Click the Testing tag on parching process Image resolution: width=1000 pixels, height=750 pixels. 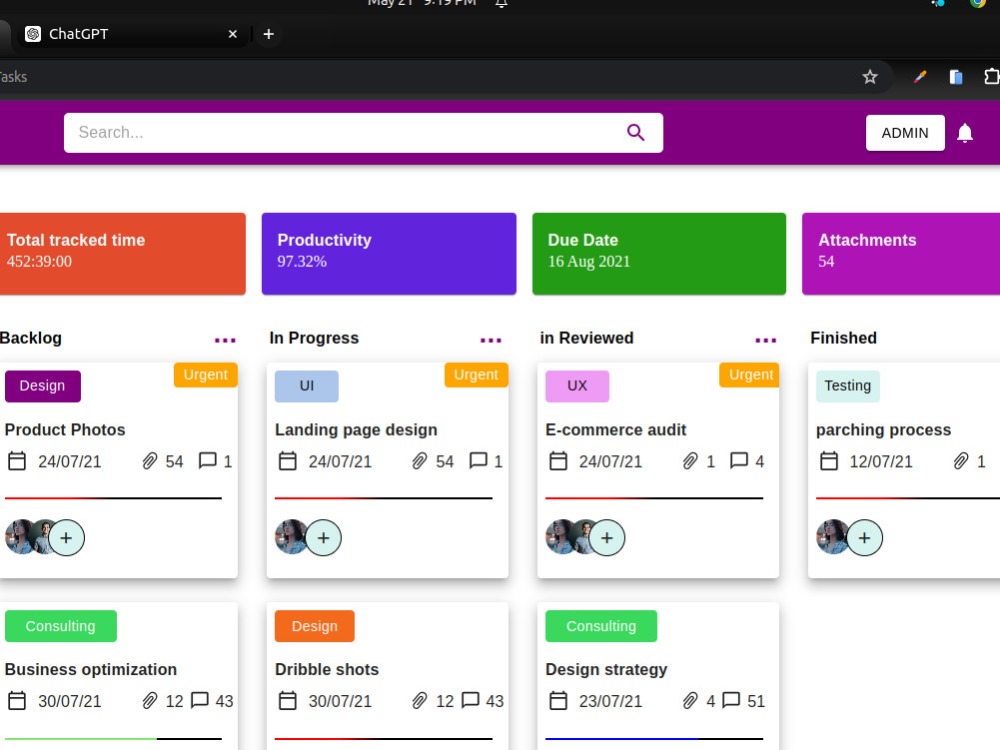848,386
